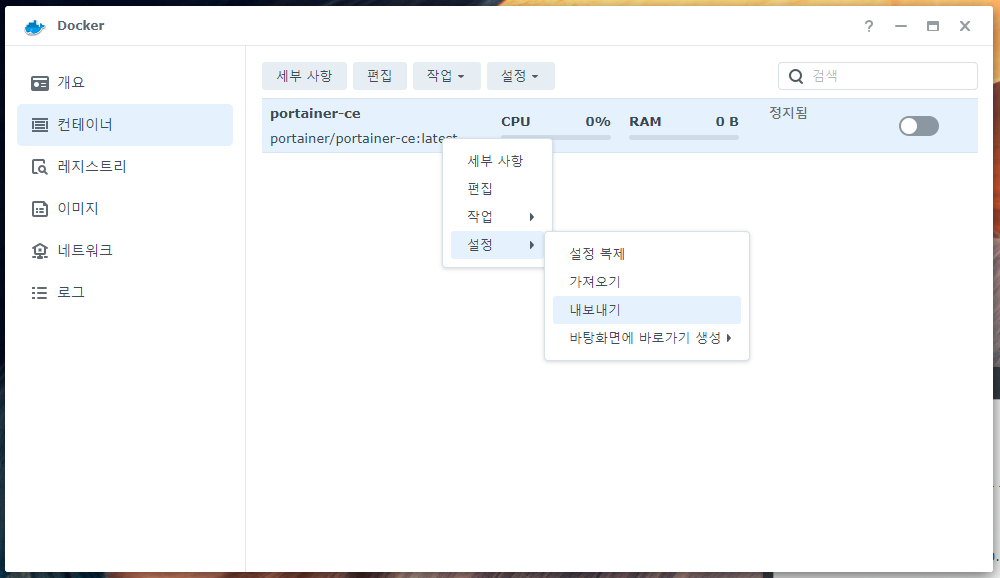The width and height of the screenshot is (1000, 578).
Task: Go to the 레지스트리 sidebar section
Action: [125, 167]
